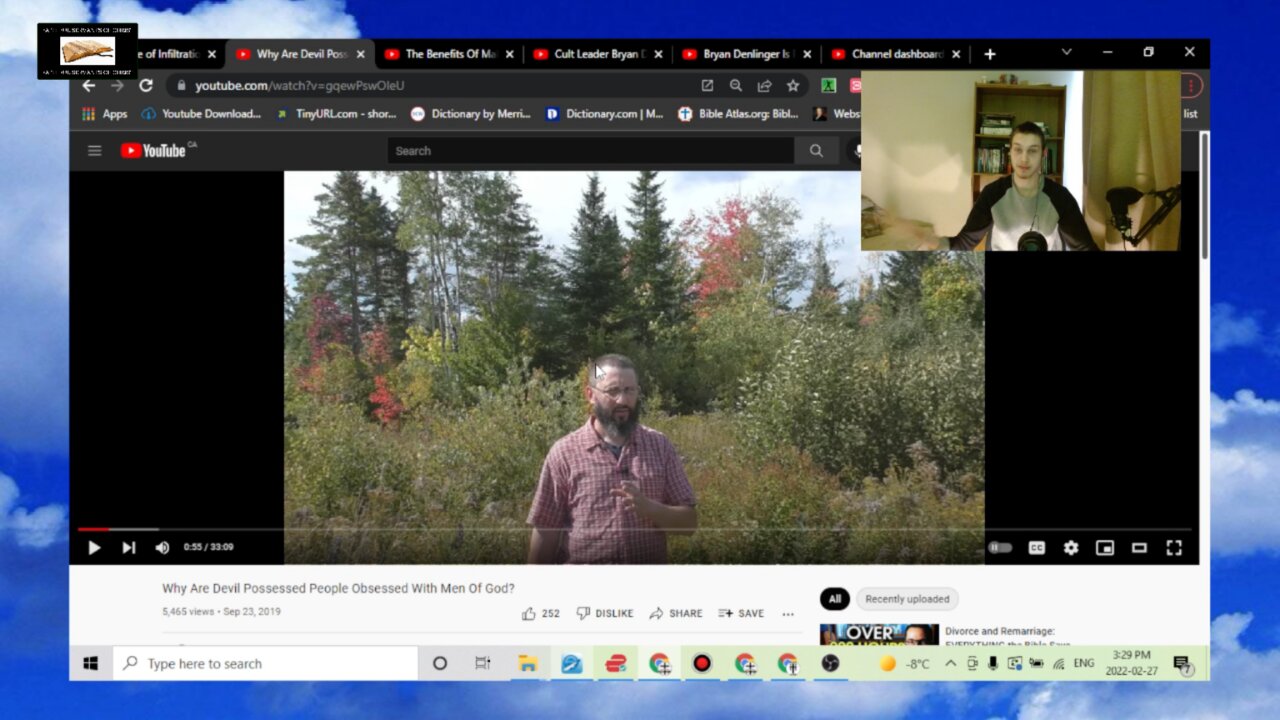Open clock and date 3:29 PM
This screenshot has width=1280, height=720.
click(1131, 663)
